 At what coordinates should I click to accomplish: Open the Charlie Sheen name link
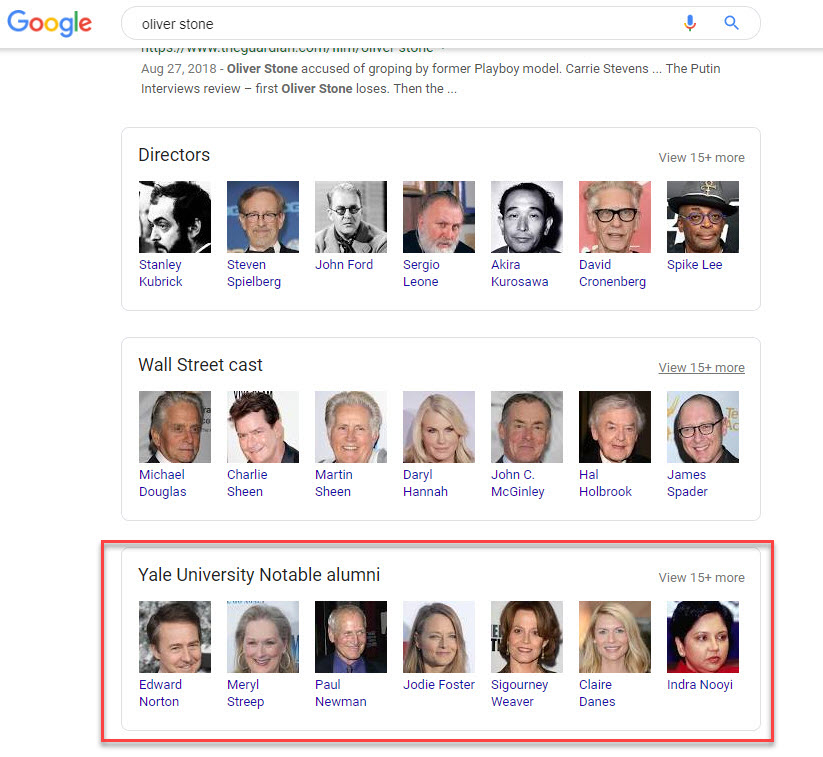(x=246, y=483)
